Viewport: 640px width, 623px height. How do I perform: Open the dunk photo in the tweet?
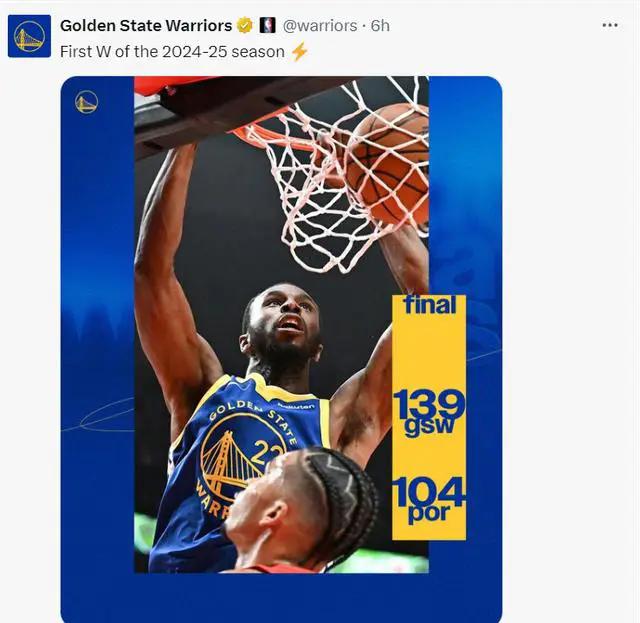[281, 324]
